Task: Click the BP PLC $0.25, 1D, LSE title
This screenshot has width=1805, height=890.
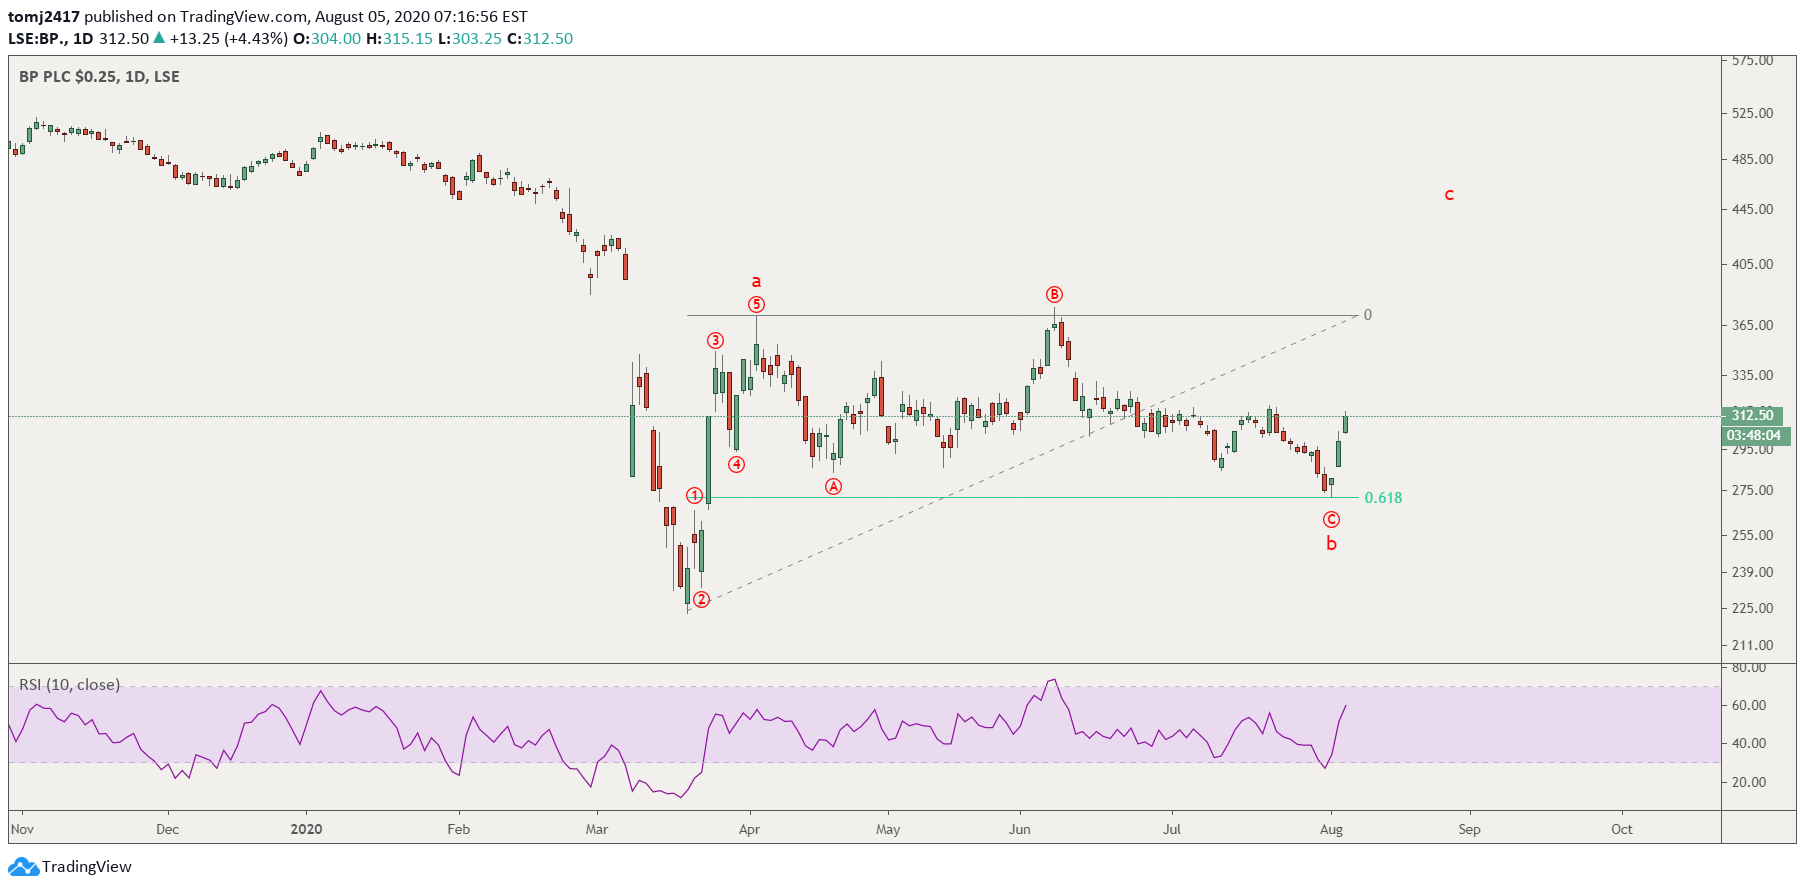Action: pyautogui.click(x=99, y=77)
